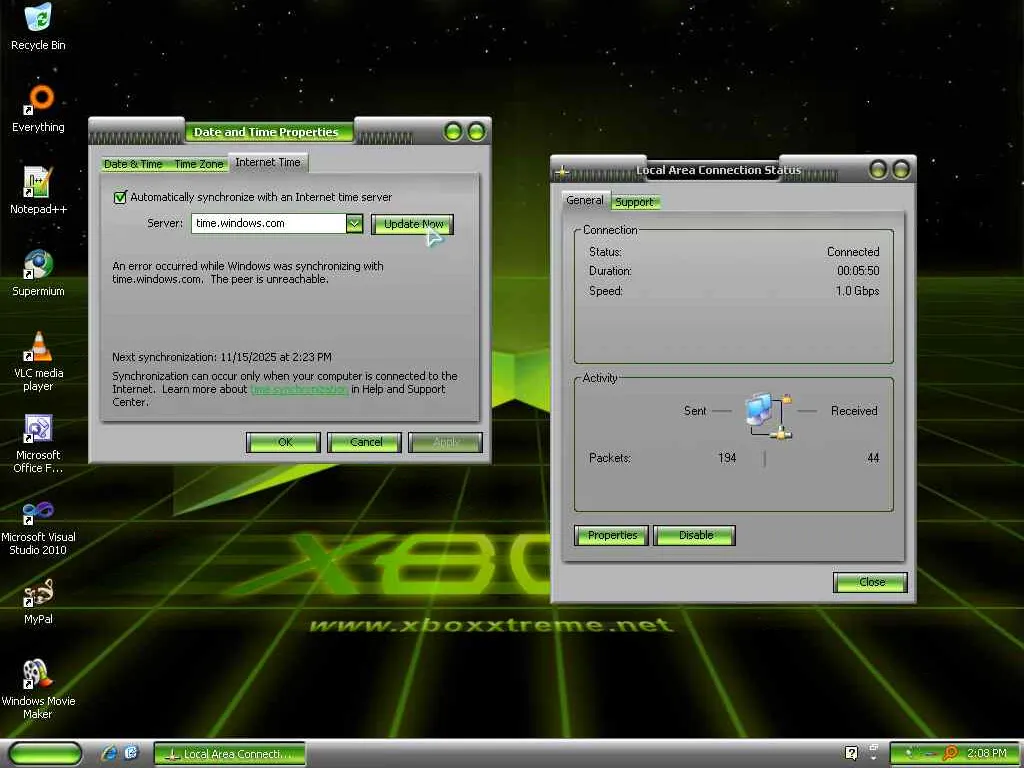Switch to the Date & Time tab

(x=133, y=164)
